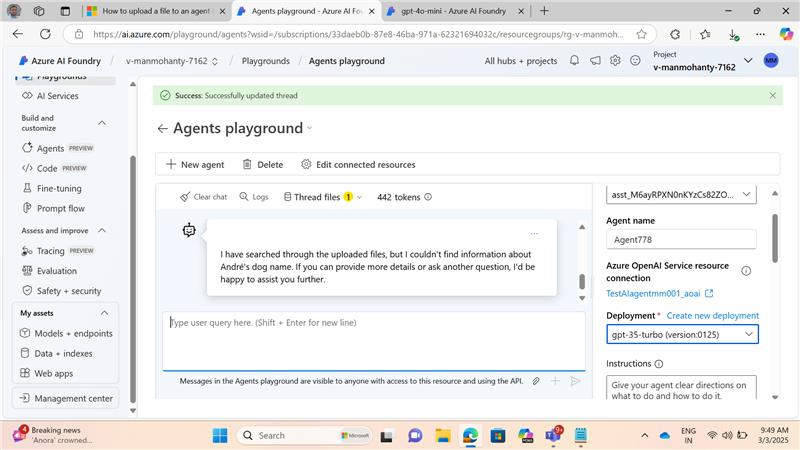
Task: Open browser favorites list icon
Action: [705, 34]
